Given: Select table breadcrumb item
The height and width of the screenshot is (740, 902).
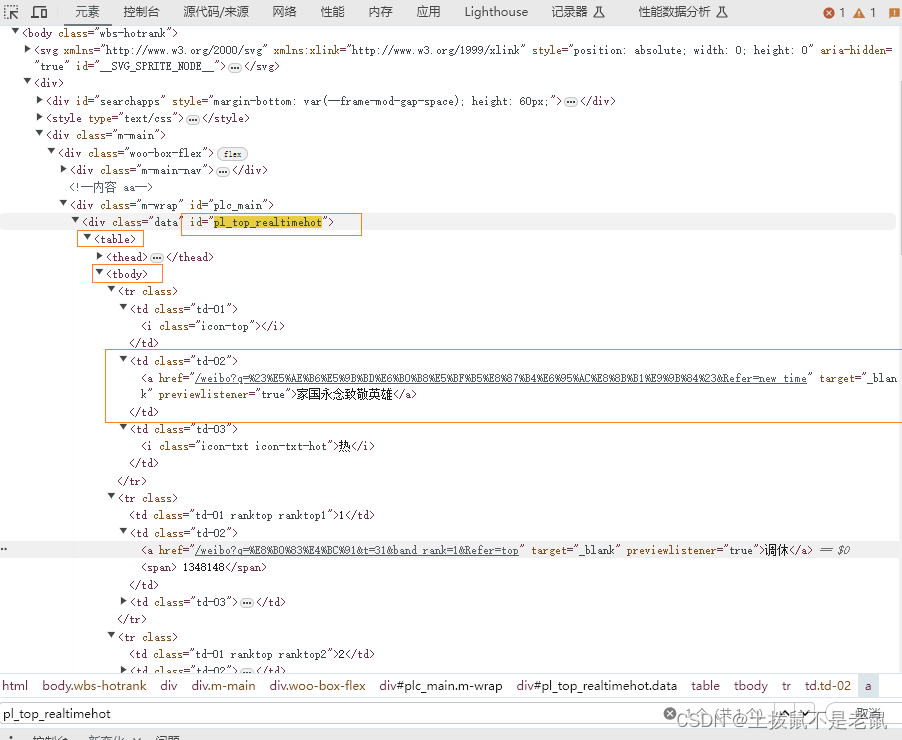Looking at the screenshot, I should click(705, 686).
